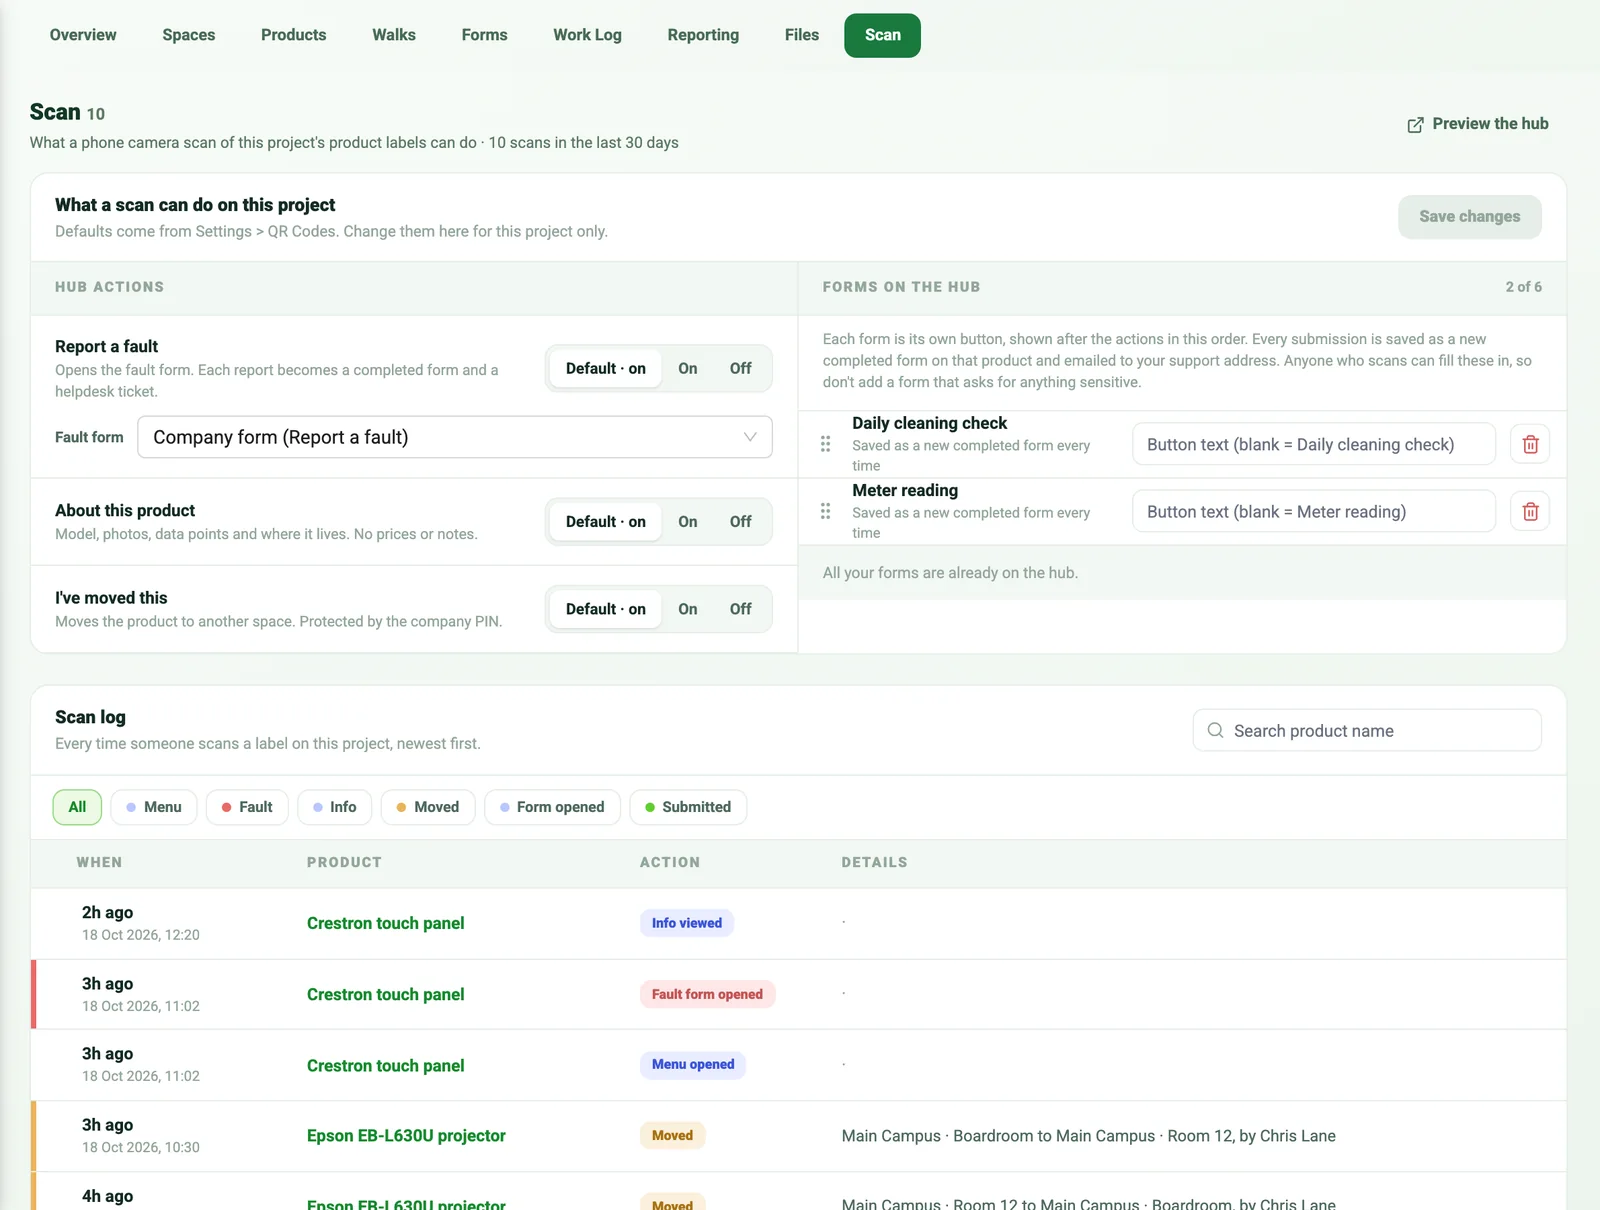This screenshot has height=1210, width=1600.
Task: Open the Spaces tab
Action: 189,35
